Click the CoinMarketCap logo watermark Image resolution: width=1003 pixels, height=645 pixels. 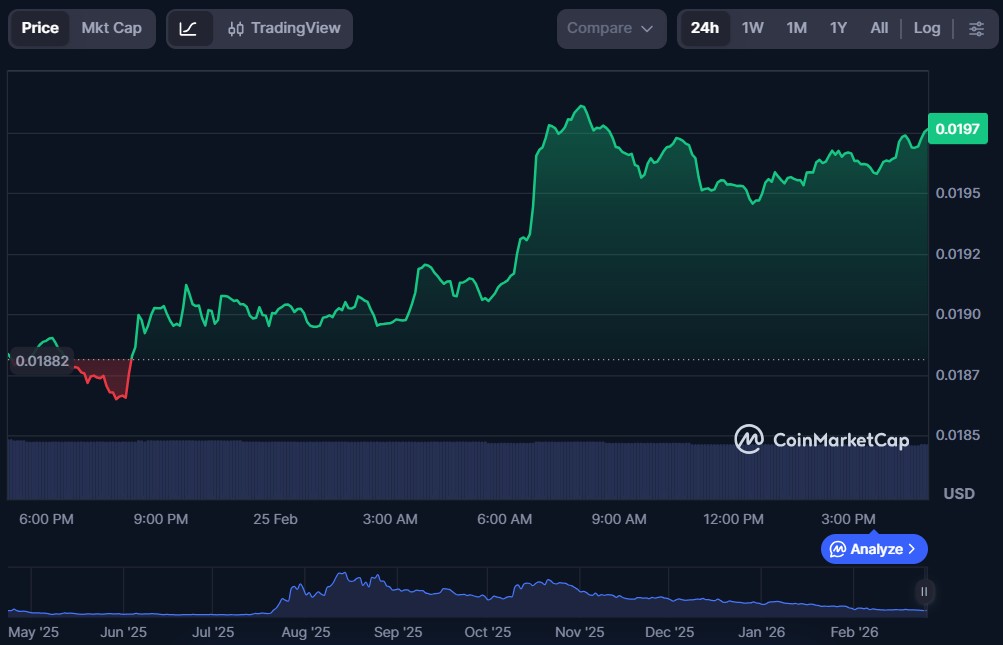coord(821,439)
